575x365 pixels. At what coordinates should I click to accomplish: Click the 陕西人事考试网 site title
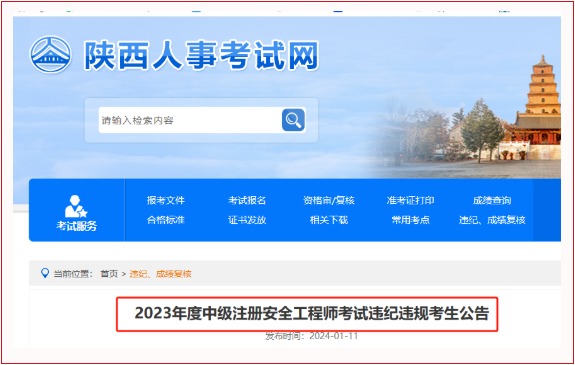201,55
